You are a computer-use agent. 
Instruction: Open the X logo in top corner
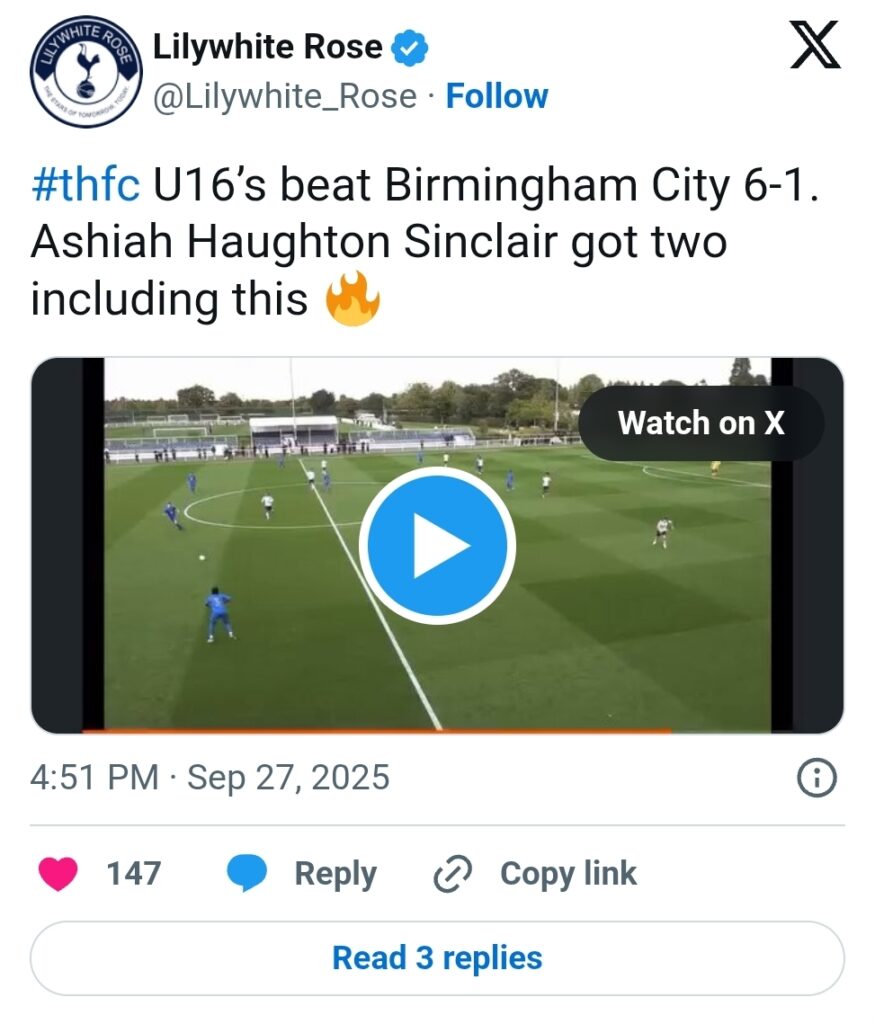(x=815, y=44)
